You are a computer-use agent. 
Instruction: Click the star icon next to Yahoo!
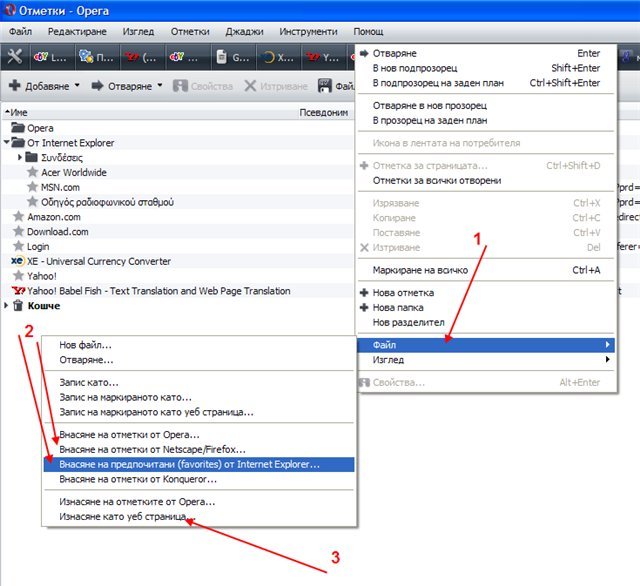[18, 275]
